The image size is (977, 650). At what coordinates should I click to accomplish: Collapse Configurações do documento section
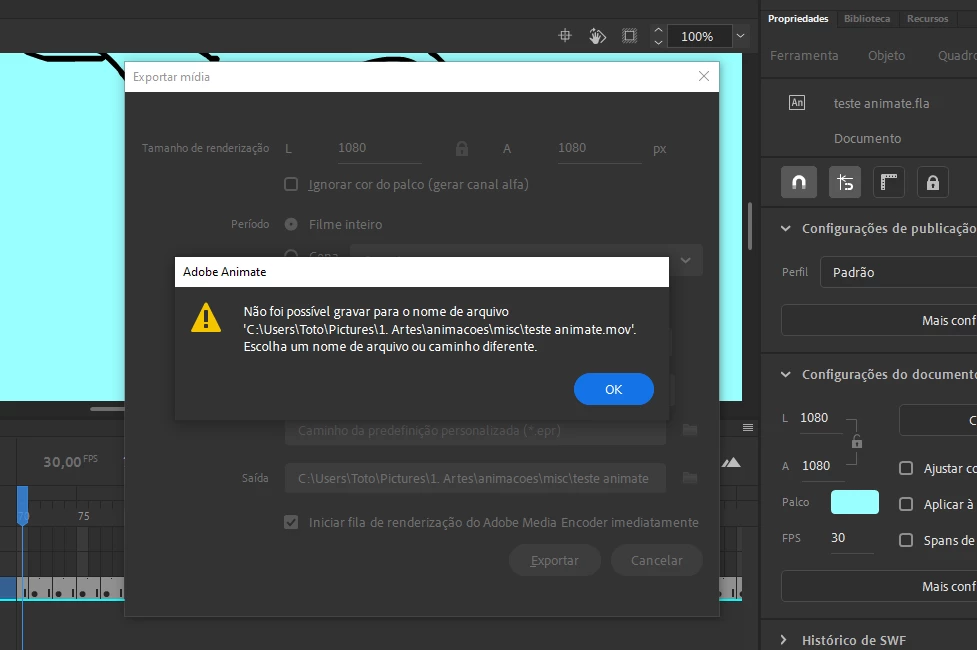tap(786, 374)
